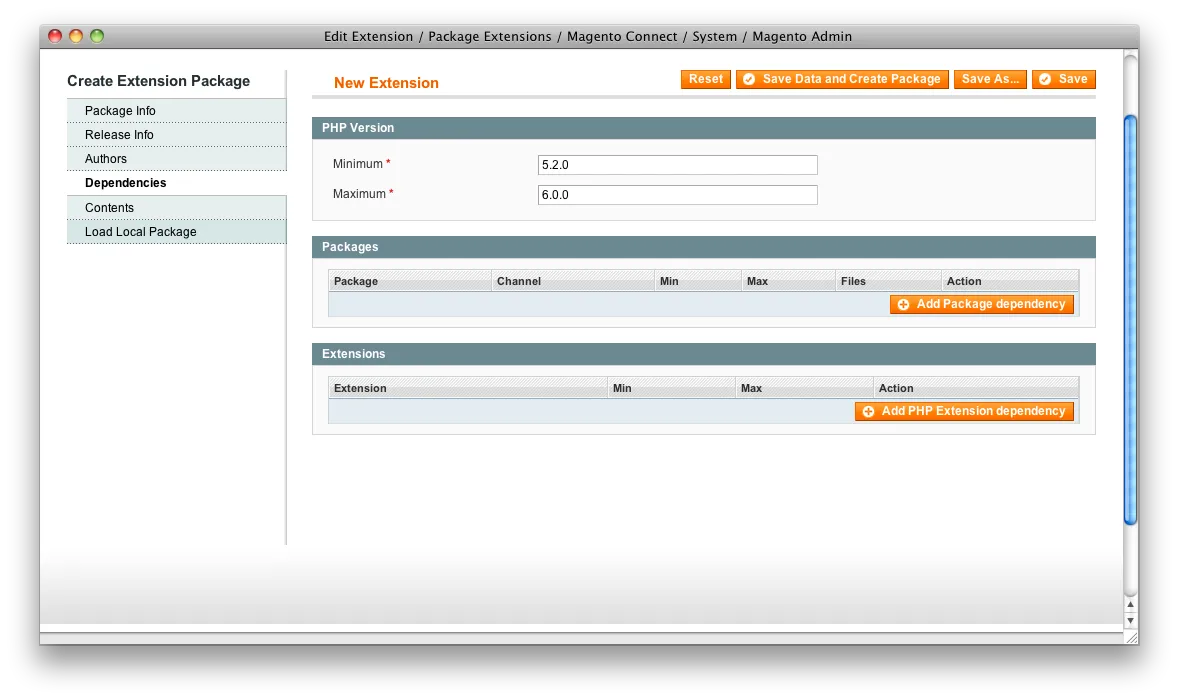Click the Minimum PHP version field
This screenshot has height=699, width=1178.
[677, 165]
